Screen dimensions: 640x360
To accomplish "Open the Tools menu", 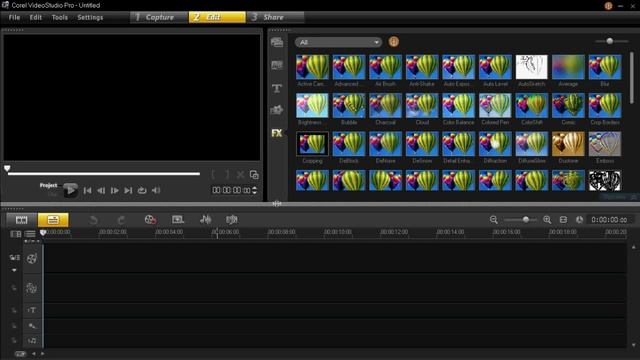I will pos(60,17).
